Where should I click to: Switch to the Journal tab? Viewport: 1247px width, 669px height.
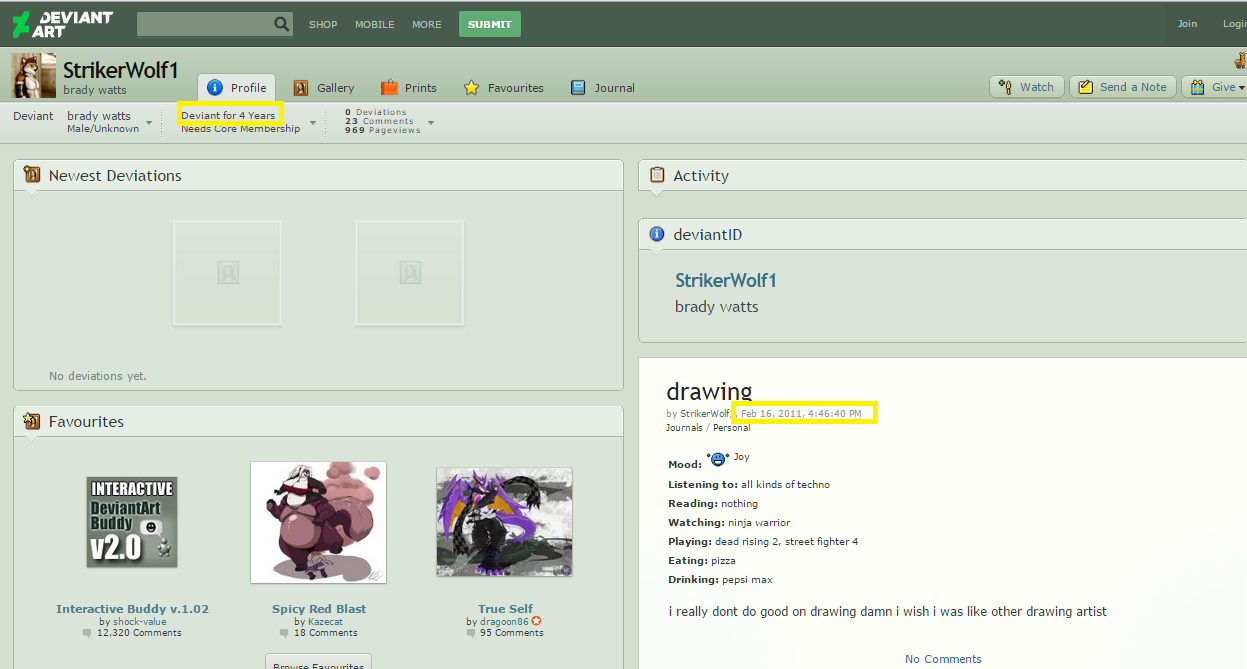coord(603,88)
